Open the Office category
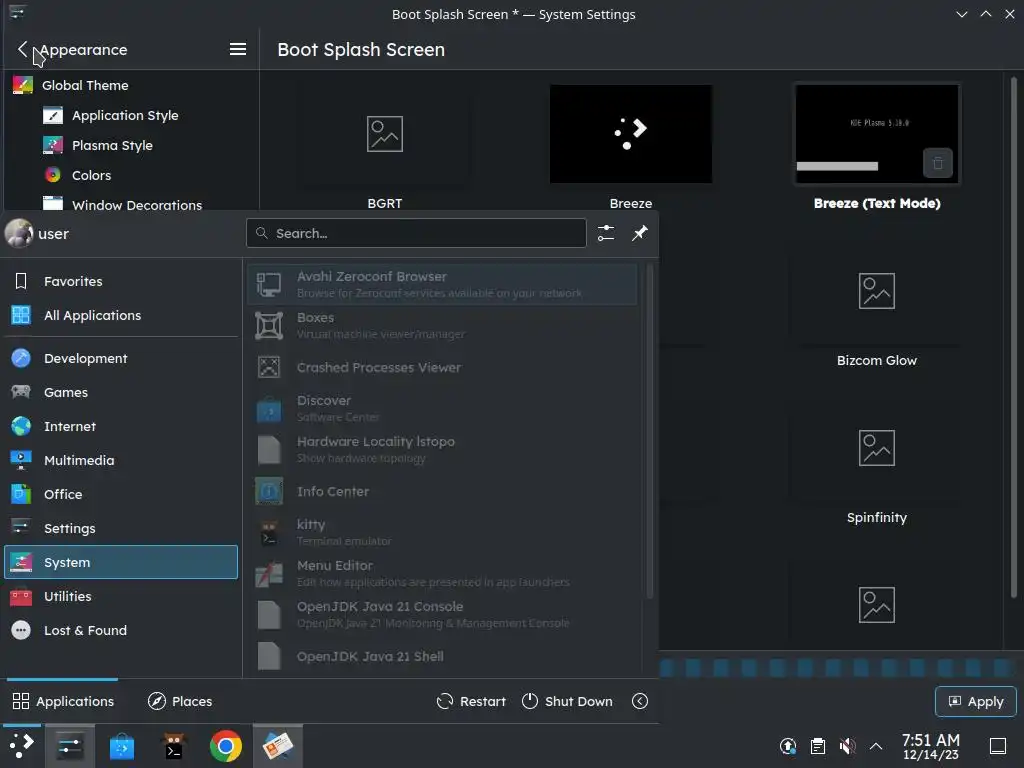The image size is (1024, 768). coord(121,494)
